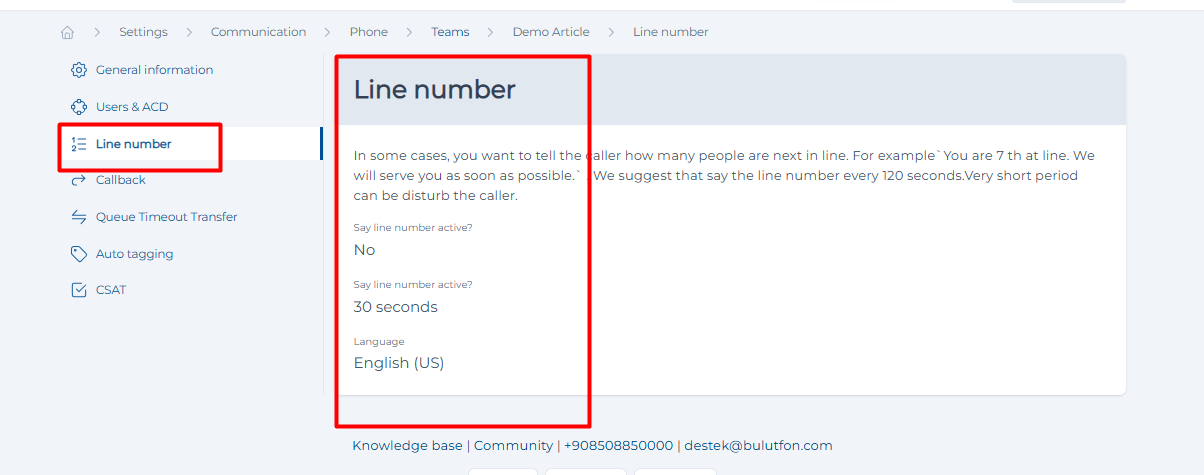Click the CSAT checkbox icon

click(79, 290)
